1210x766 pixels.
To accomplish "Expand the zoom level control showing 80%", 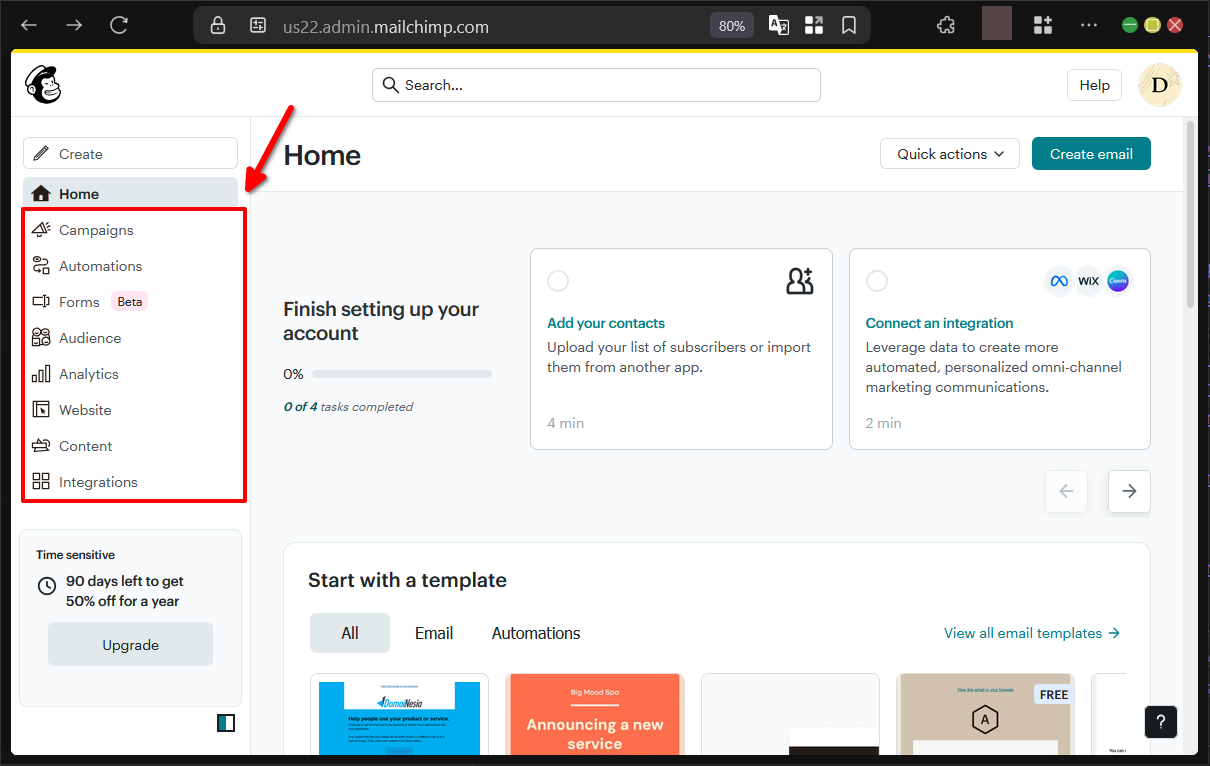I will [731, 24].
